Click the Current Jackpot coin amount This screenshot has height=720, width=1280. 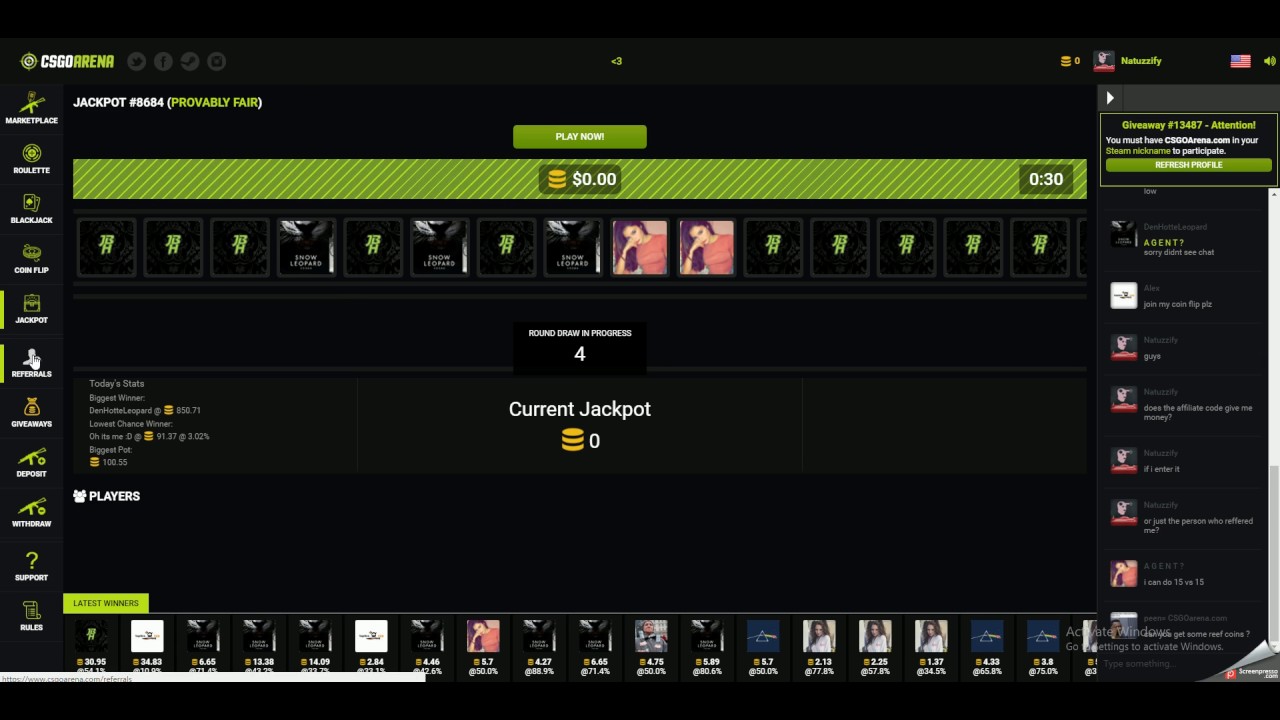580,441
